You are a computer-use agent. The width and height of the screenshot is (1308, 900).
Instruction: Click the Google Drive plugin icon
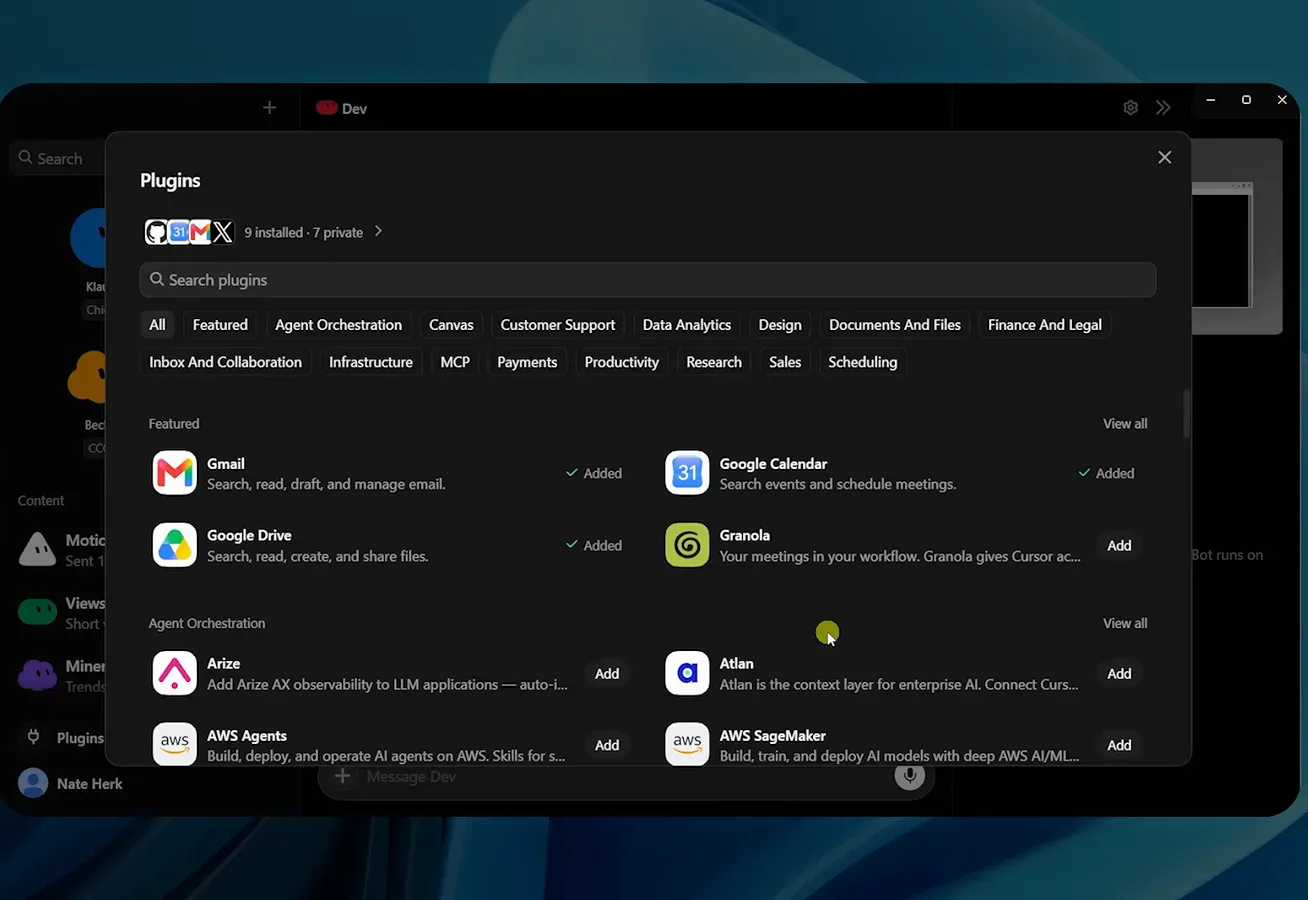[x=174, y=545]
